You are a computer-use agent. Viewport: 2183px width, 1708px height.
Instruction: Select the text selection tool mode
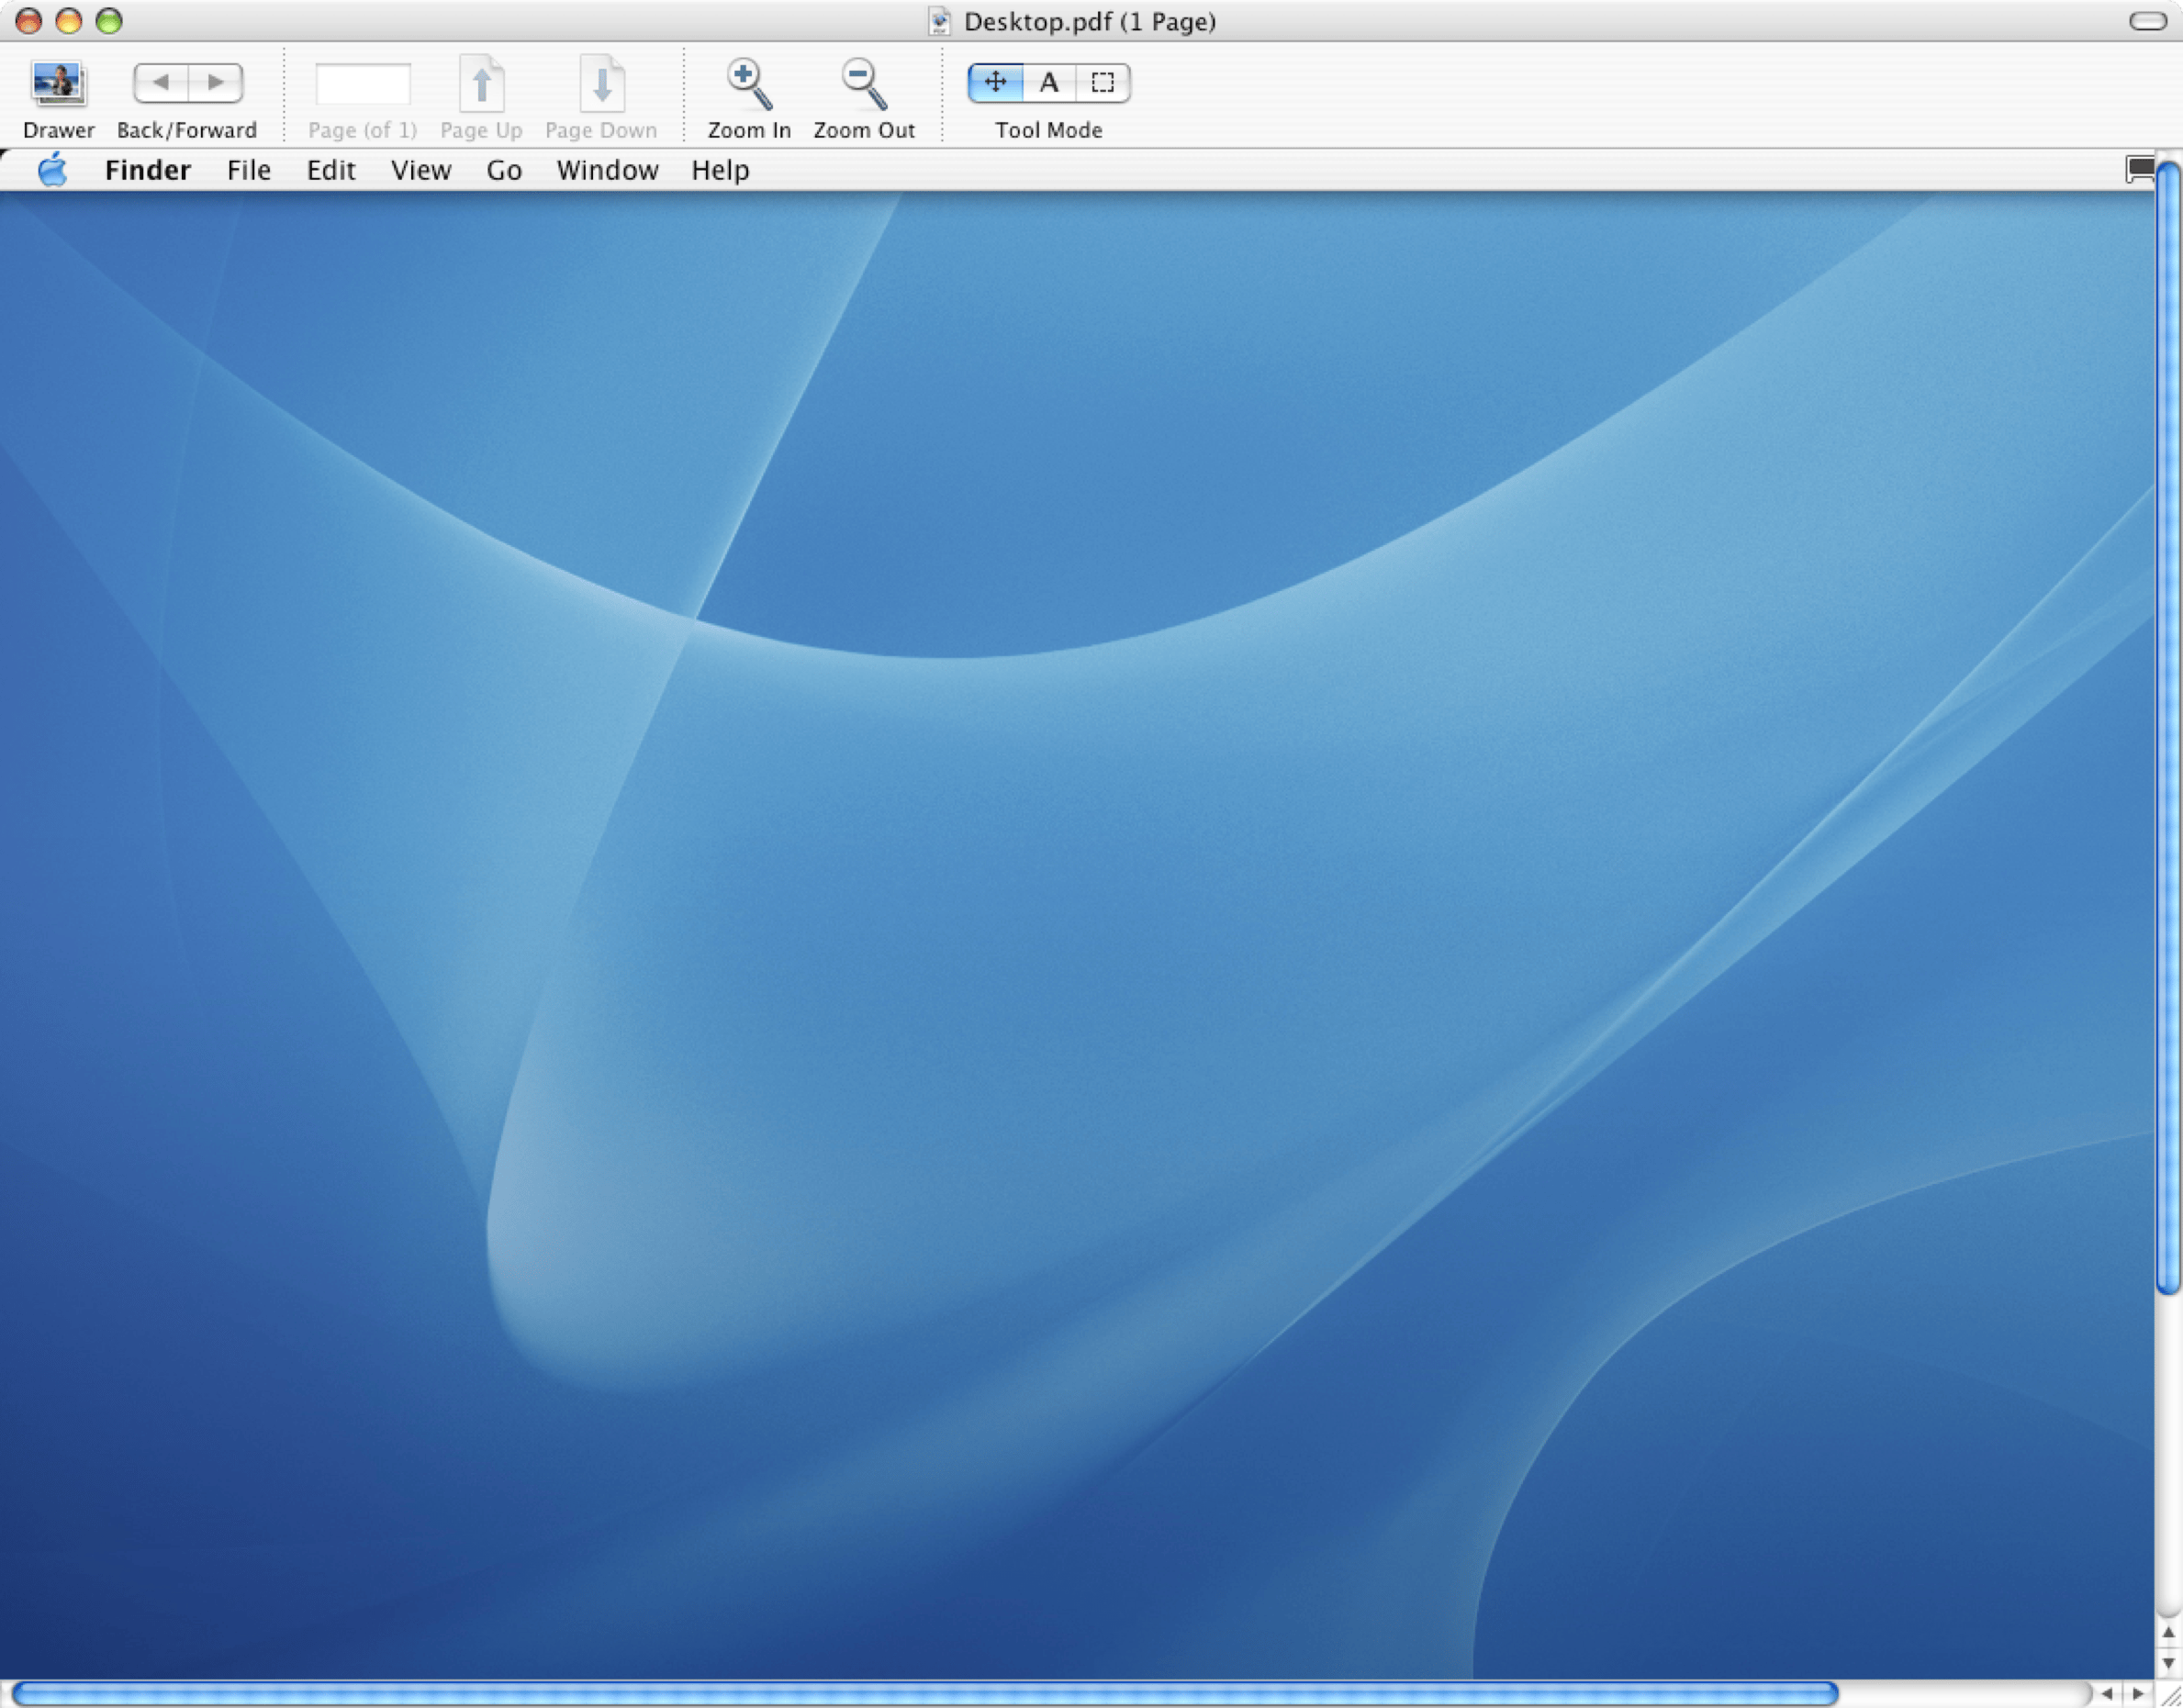[1049, 83]
